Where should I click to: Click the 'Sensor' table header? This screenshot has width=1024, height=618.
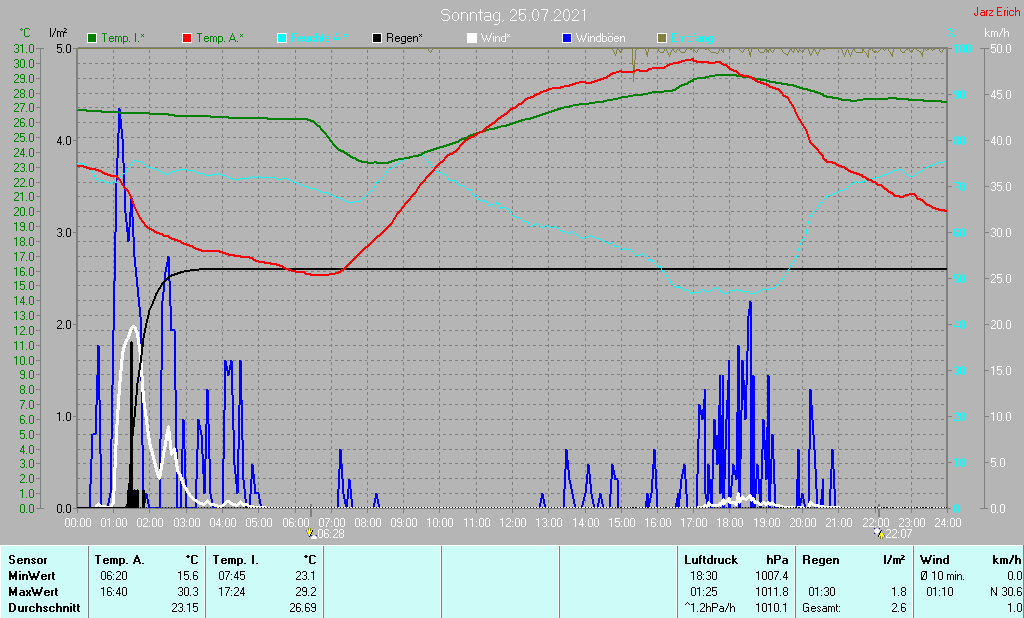(27, 560)
